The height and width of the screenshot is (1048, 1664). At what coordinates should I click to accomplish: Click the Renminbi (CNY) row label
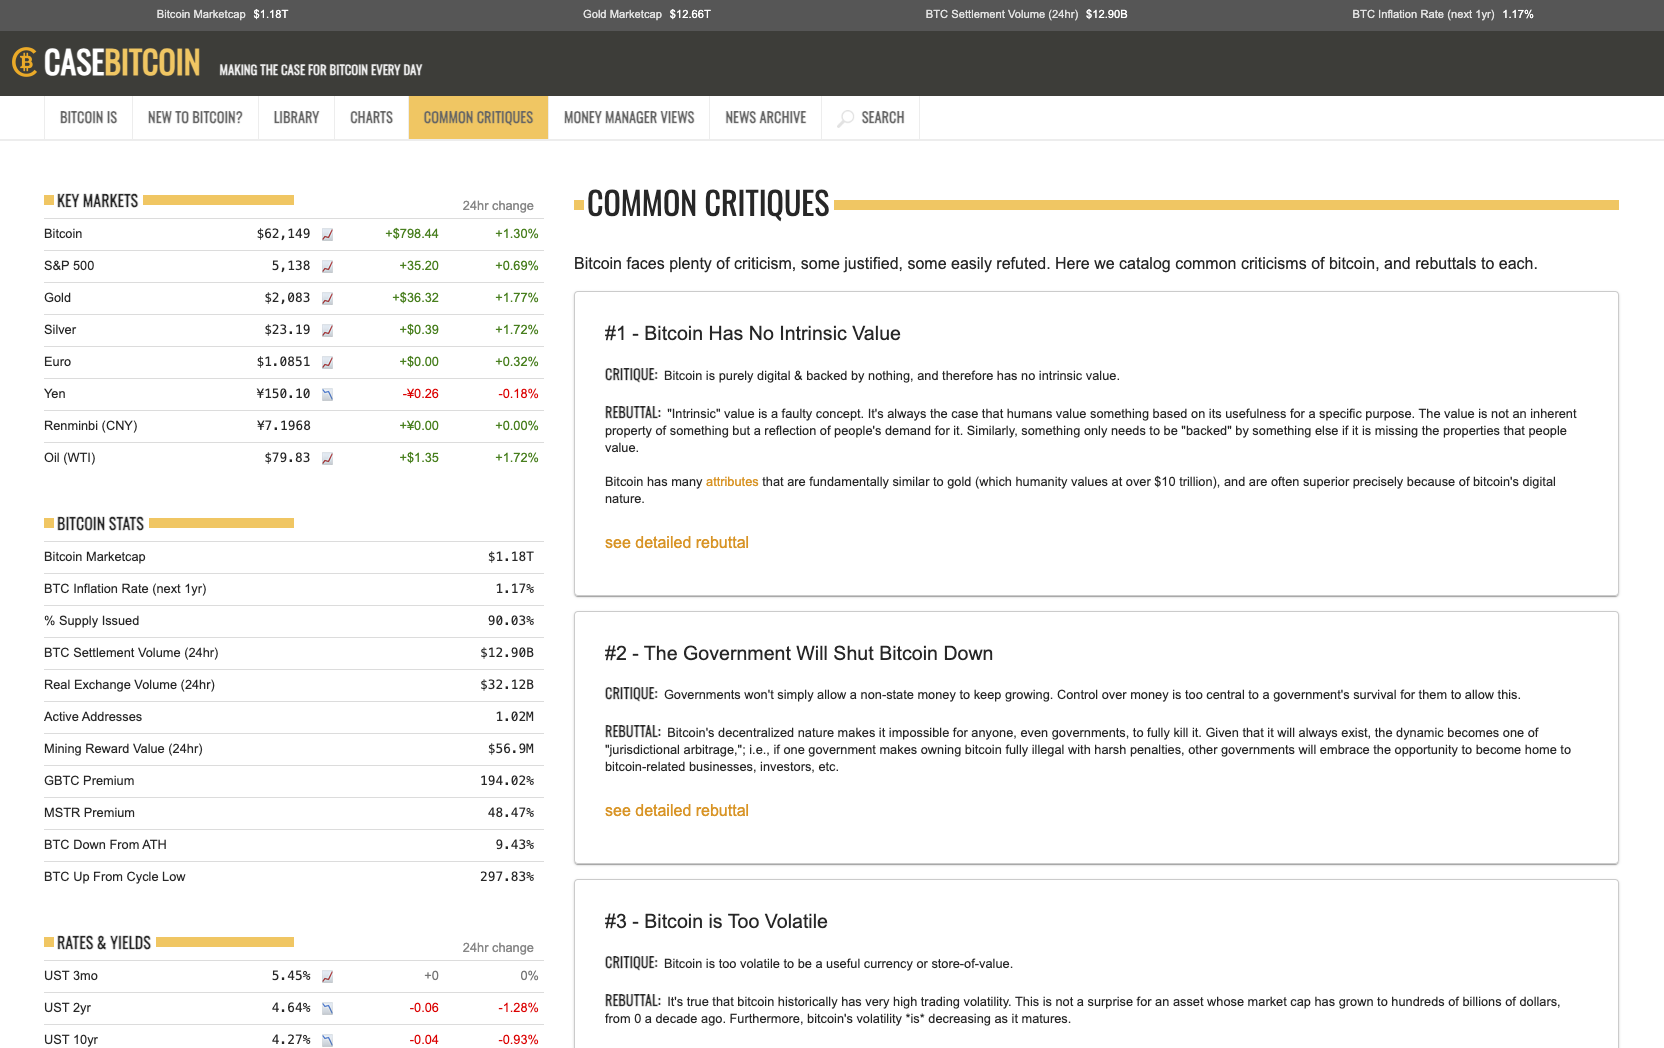[x=91, y=426]
